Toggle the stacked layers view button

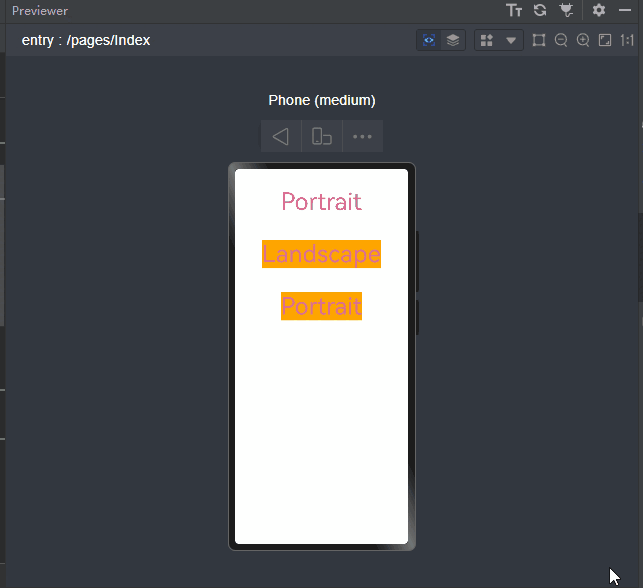click(x=453, y=40)
